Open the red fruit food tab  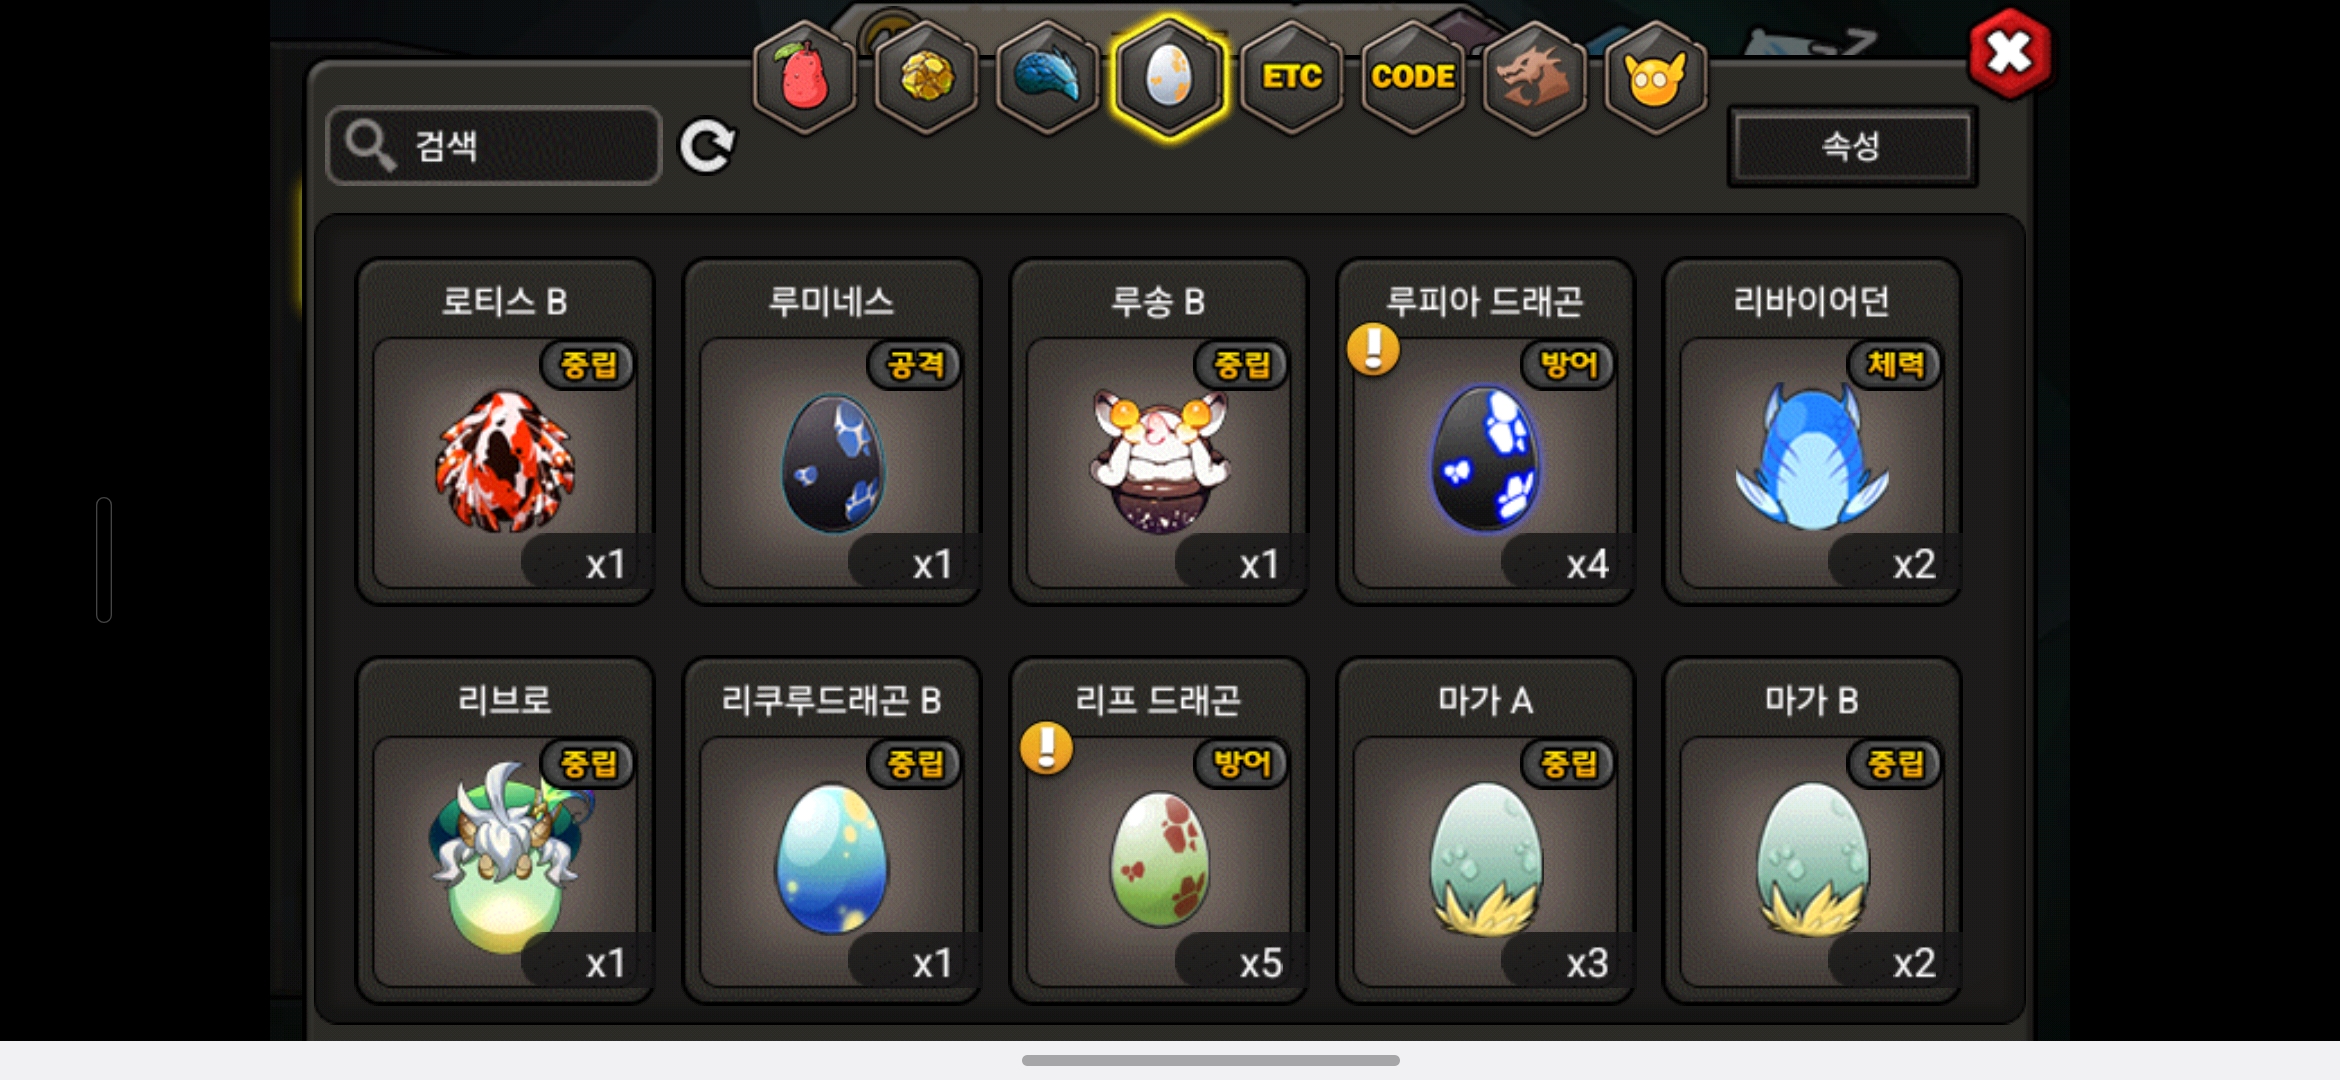[x=805, y=77]
